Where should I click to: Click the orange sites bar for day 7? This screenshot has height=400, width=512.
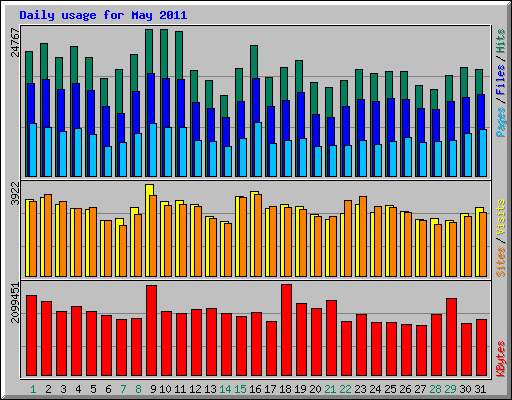[123, 251]
